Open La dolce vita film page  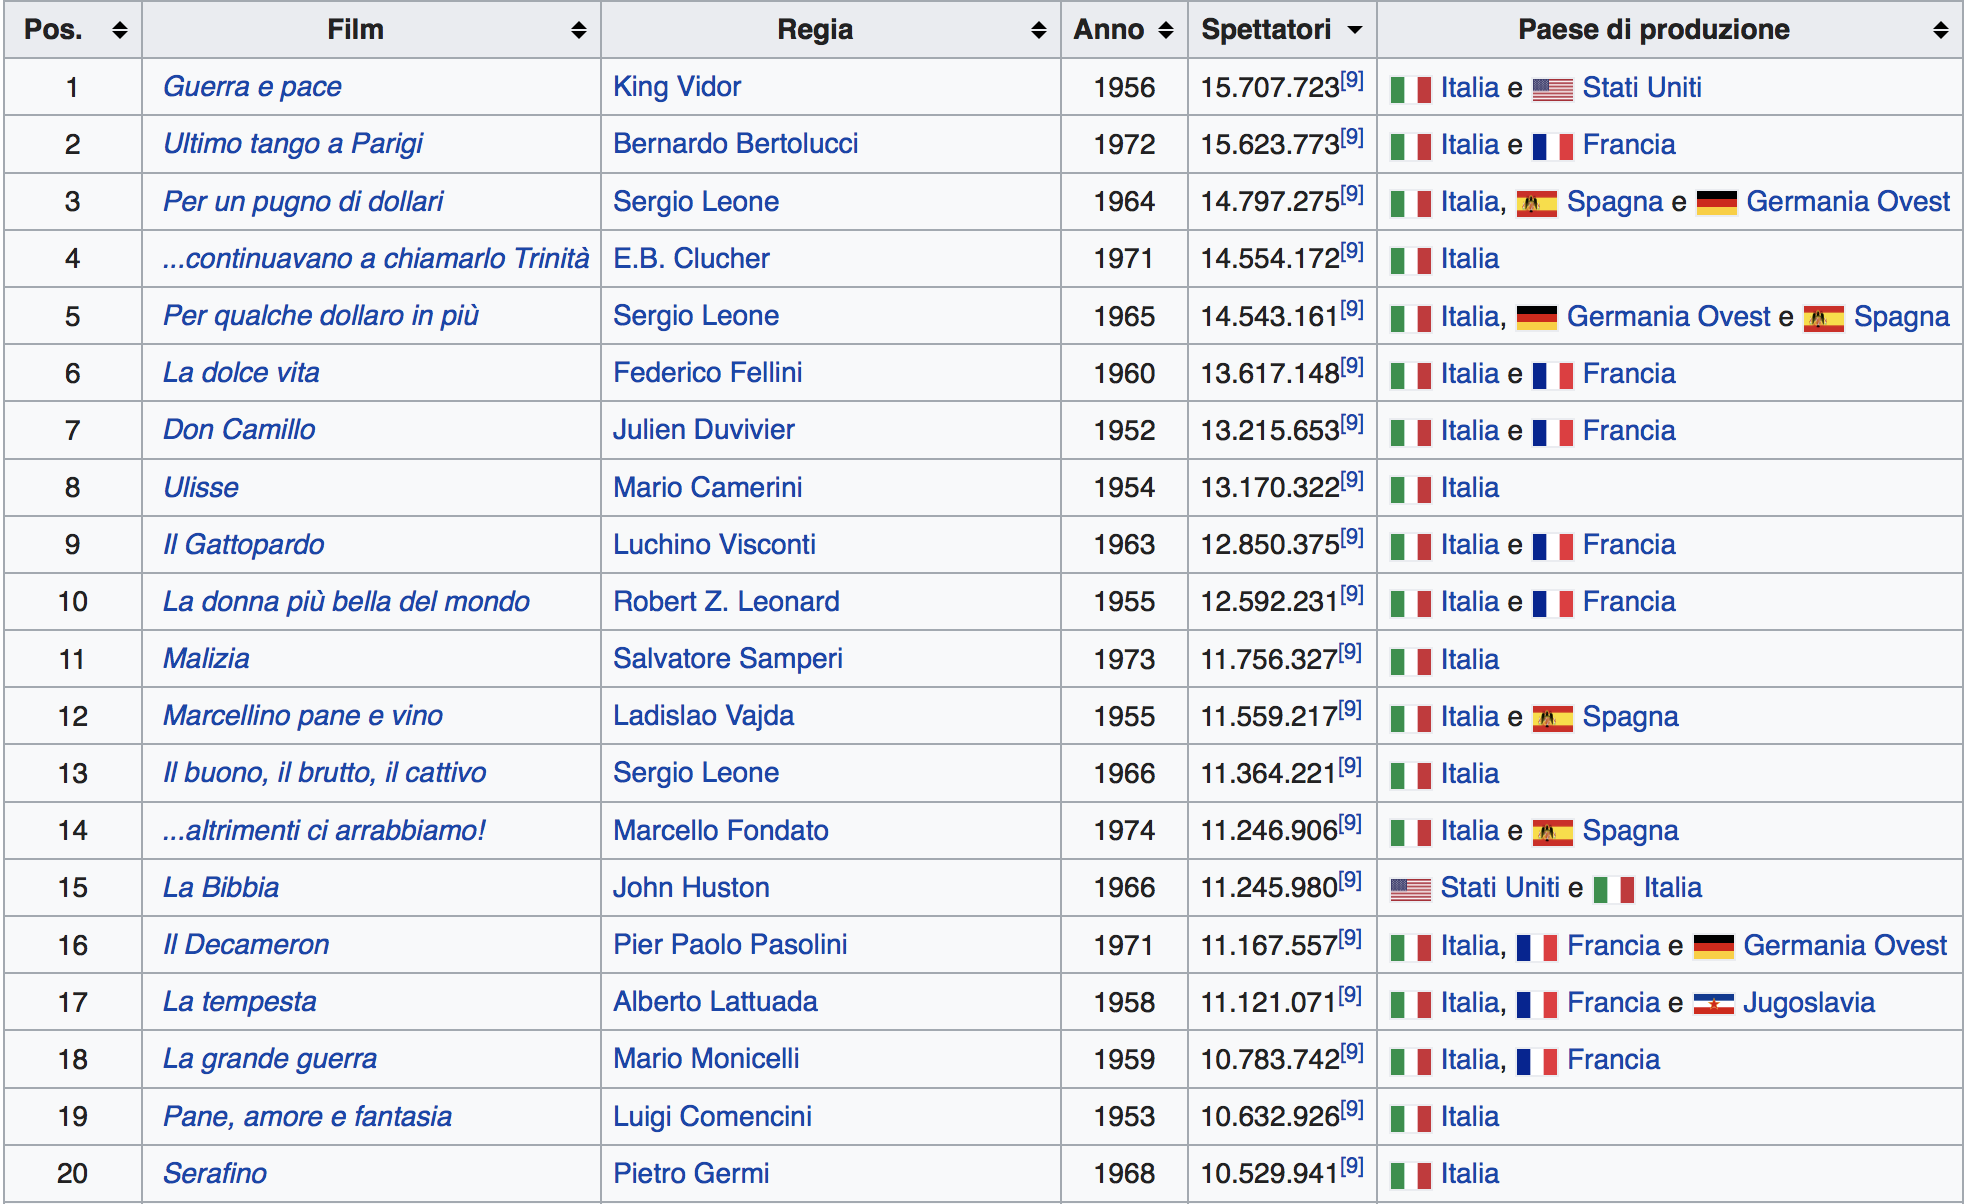pyautogui.click(x=241, y=373)
